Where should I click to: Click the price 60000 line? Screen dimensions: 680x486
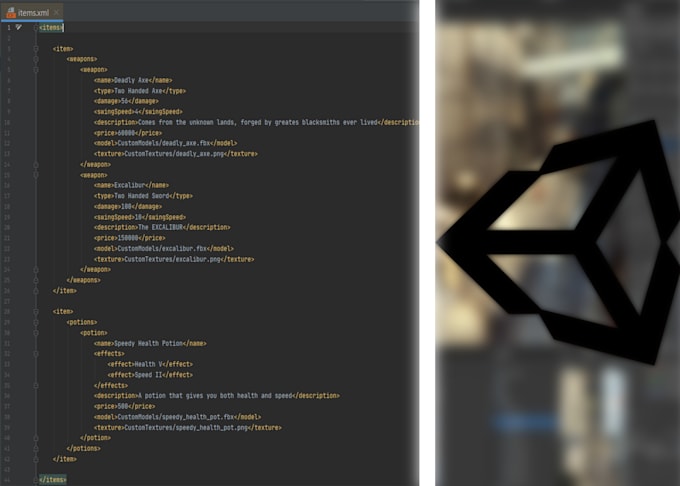tap(128, 133)
